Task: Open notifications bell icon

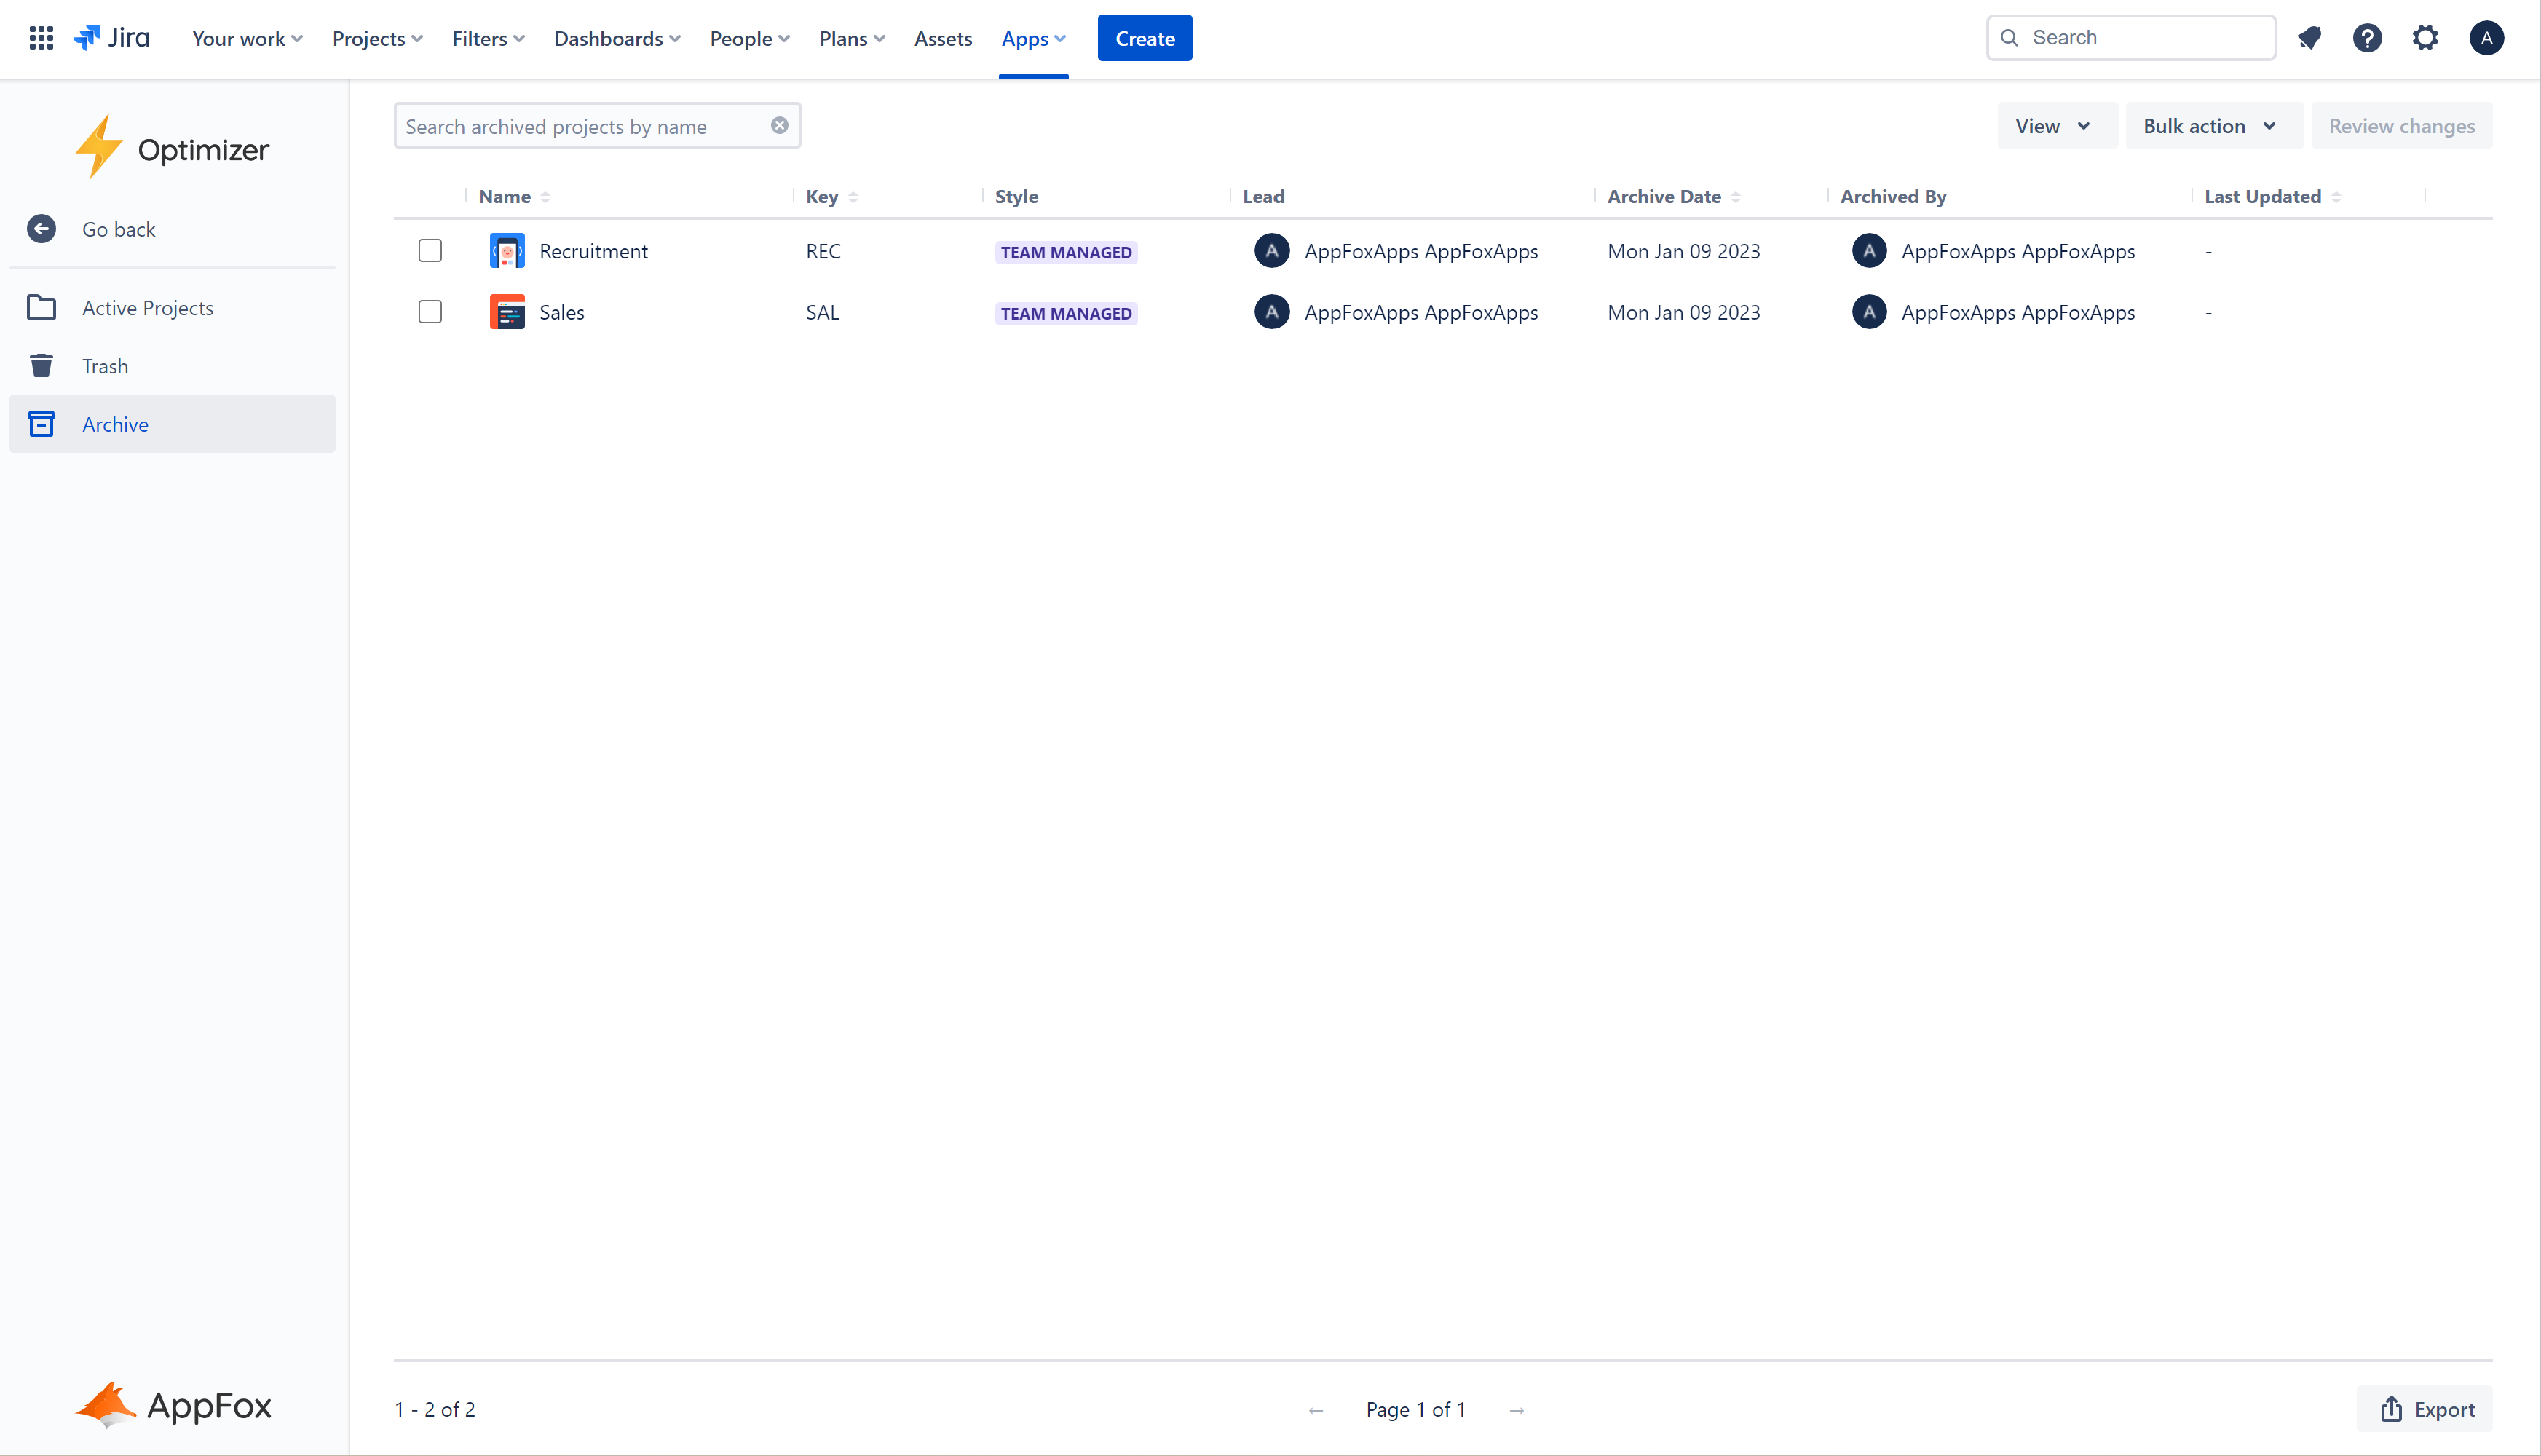Action: pyautogui.click(x=2309, y=37)
